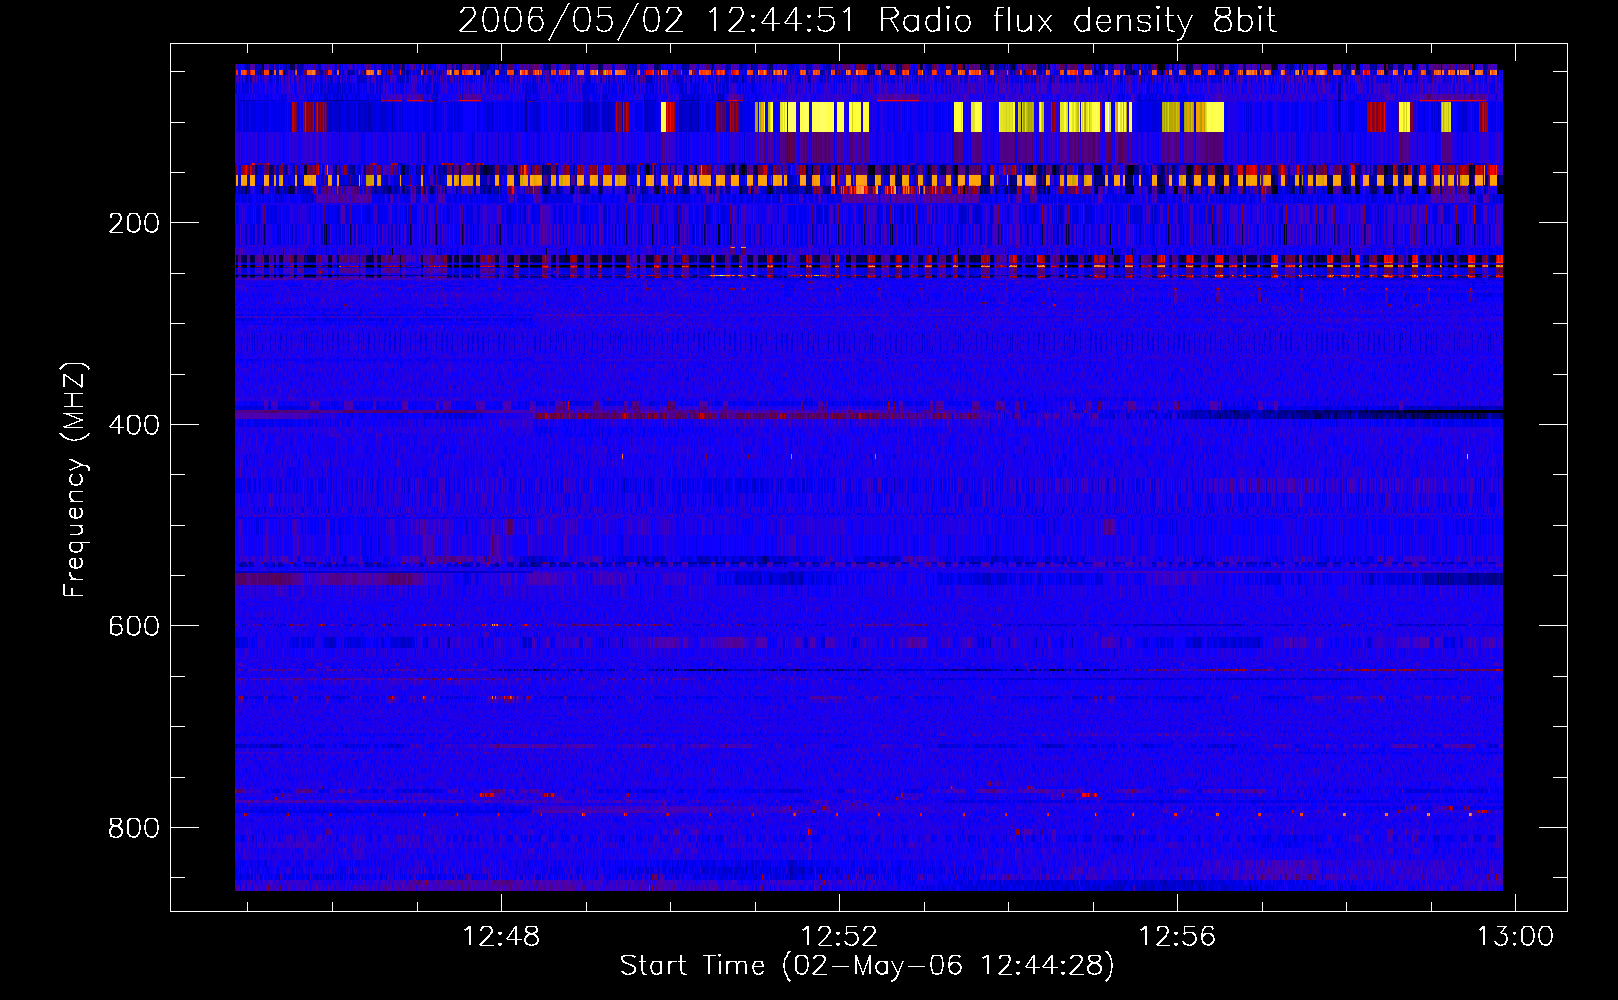Click the 600 frequency tick label
The height and width of the screenshot is (1000, 1618).
coord(134,626)
